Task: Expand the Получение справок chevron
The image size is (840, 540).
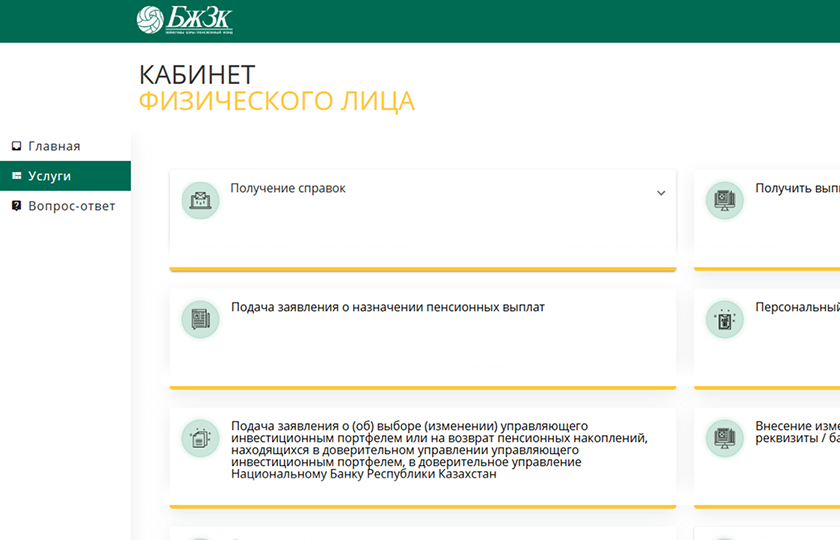Action: point(661,193)
